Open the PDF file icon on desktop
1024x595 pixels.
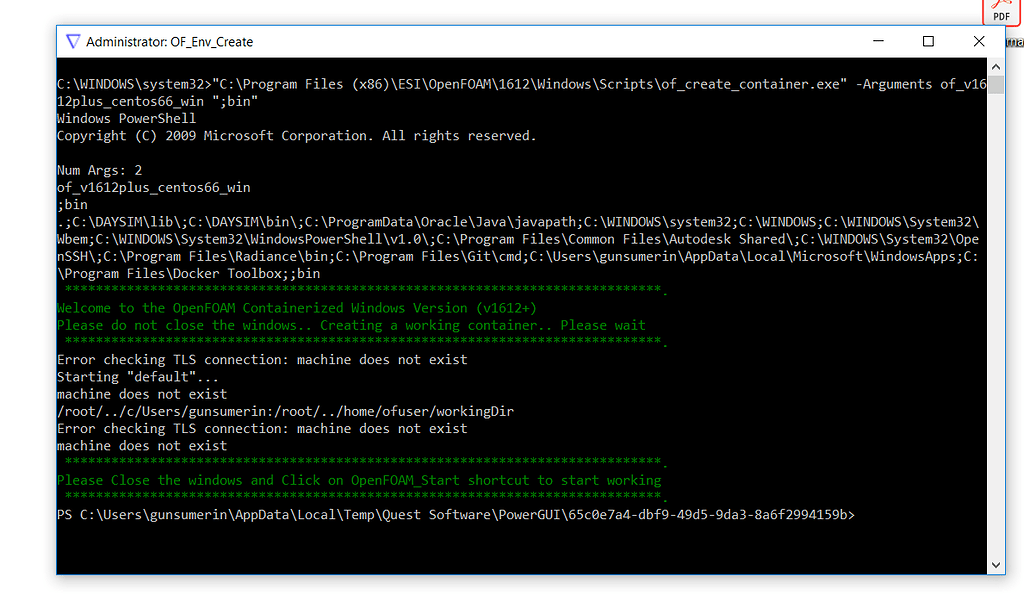tap(1001, 11)
